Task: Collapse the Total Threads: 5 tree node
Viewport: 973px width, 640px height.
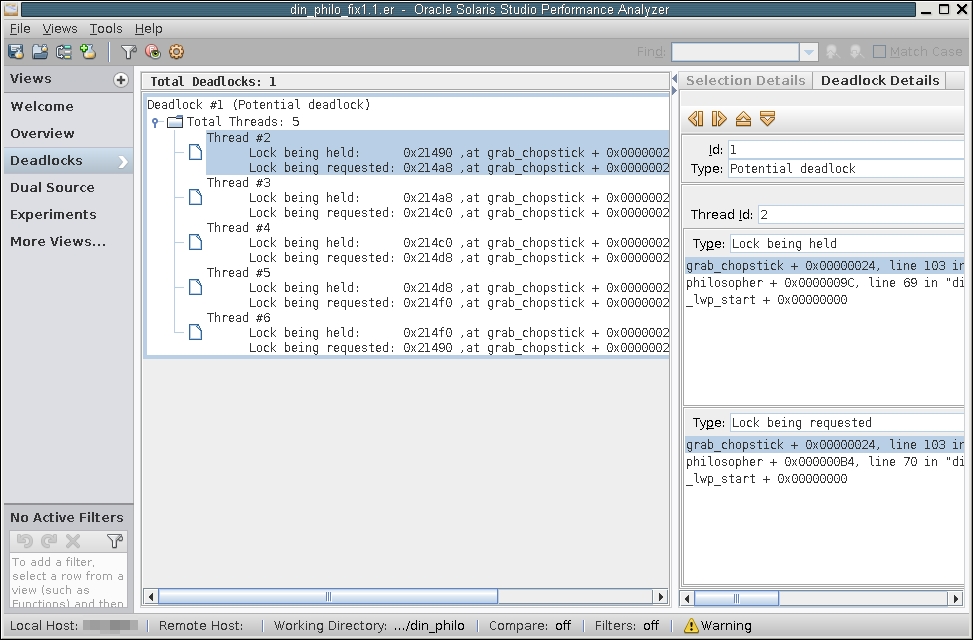Action: [x=156, y=123]
